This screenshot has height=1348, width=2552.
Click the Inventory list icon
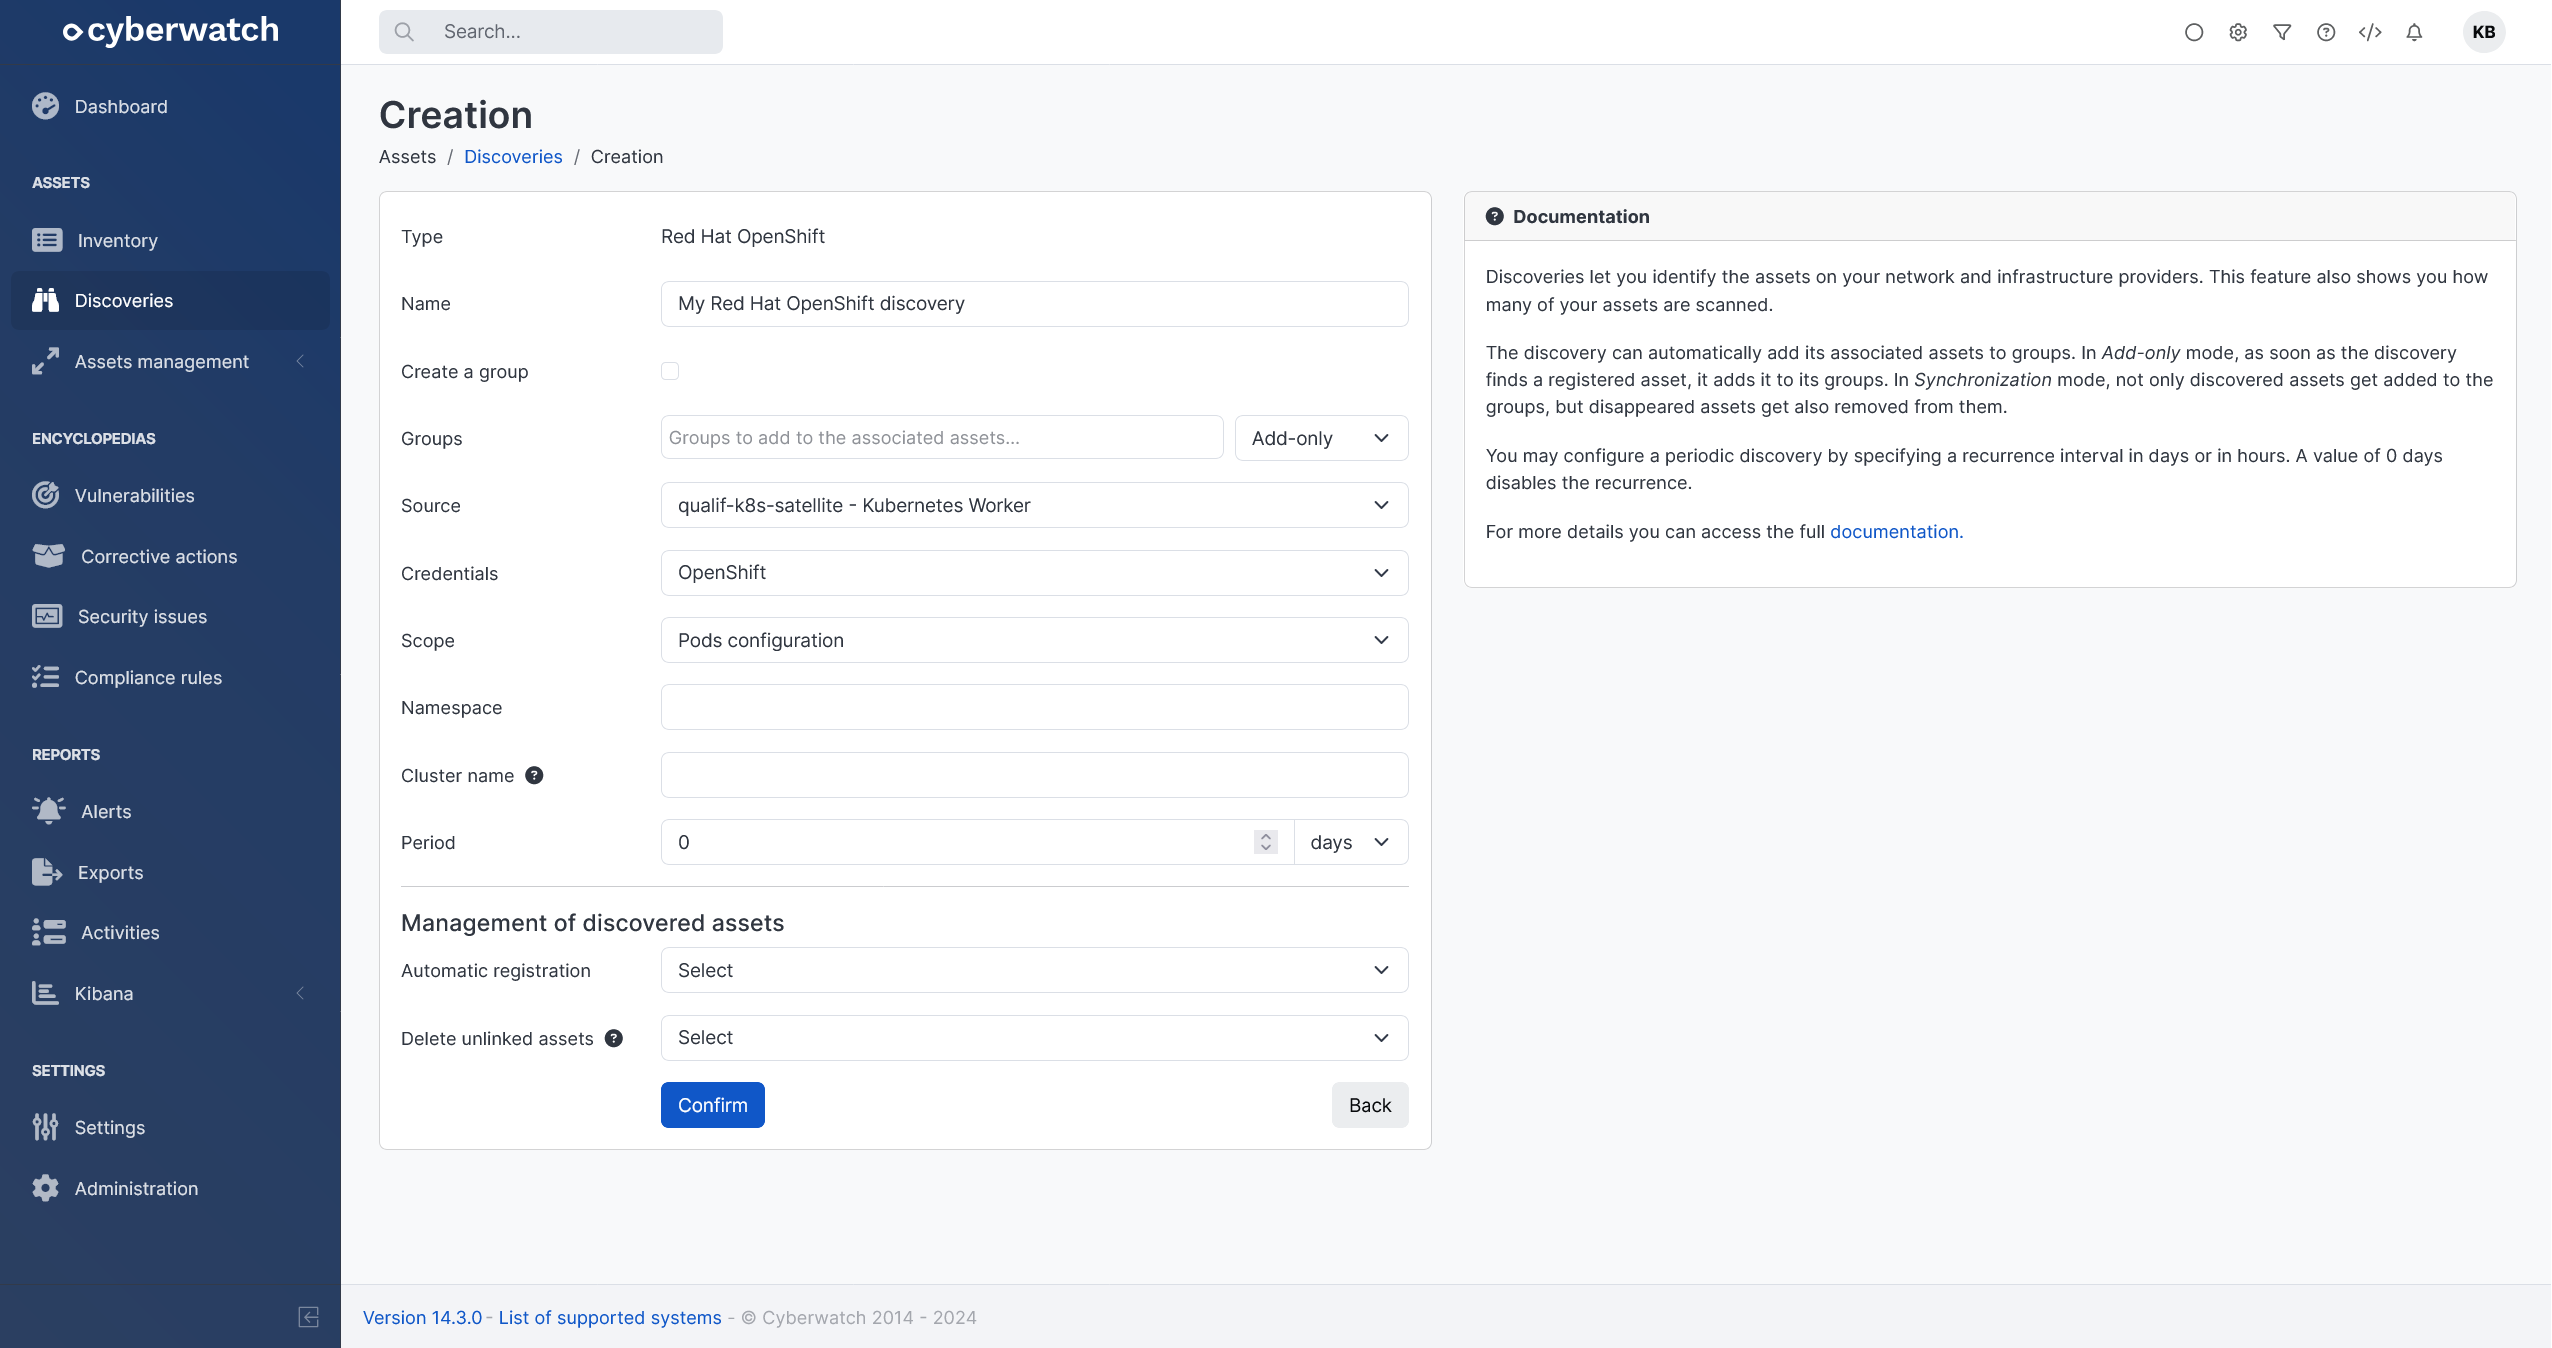[x=47, y=240]
